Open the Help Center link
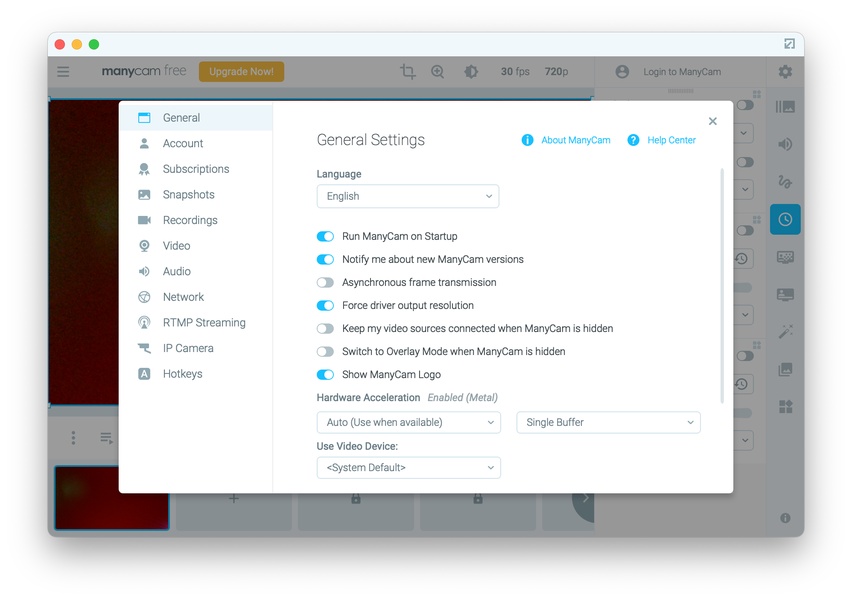852x600 pixels. click(x=671, y=140)
